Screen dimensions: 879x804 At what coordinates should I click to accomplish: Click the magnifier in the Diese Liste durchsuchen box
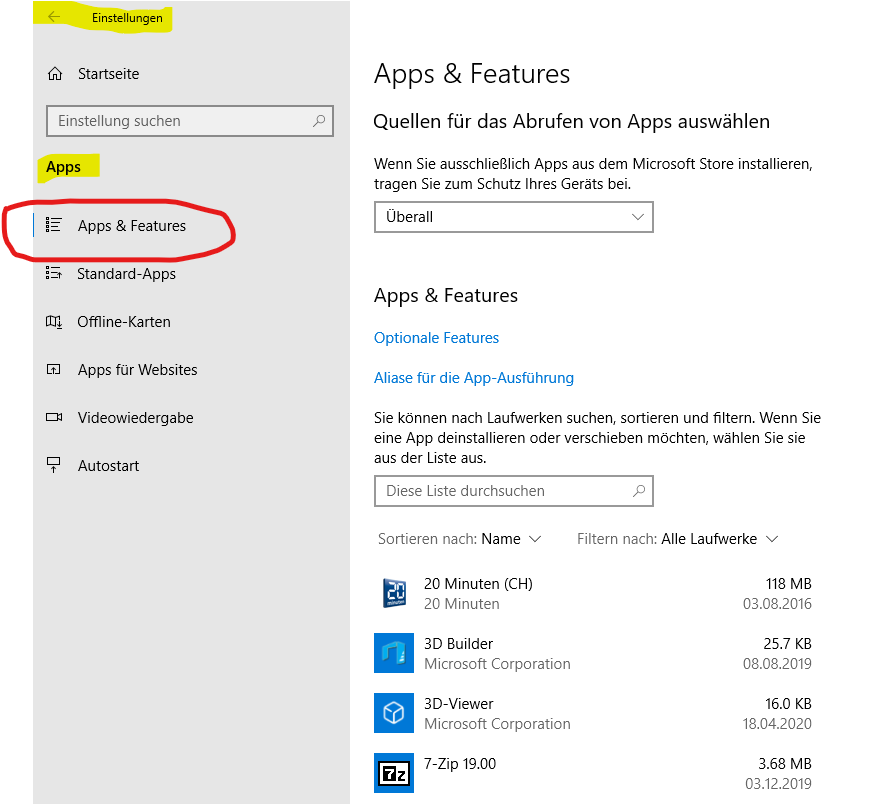coord(639,491)
